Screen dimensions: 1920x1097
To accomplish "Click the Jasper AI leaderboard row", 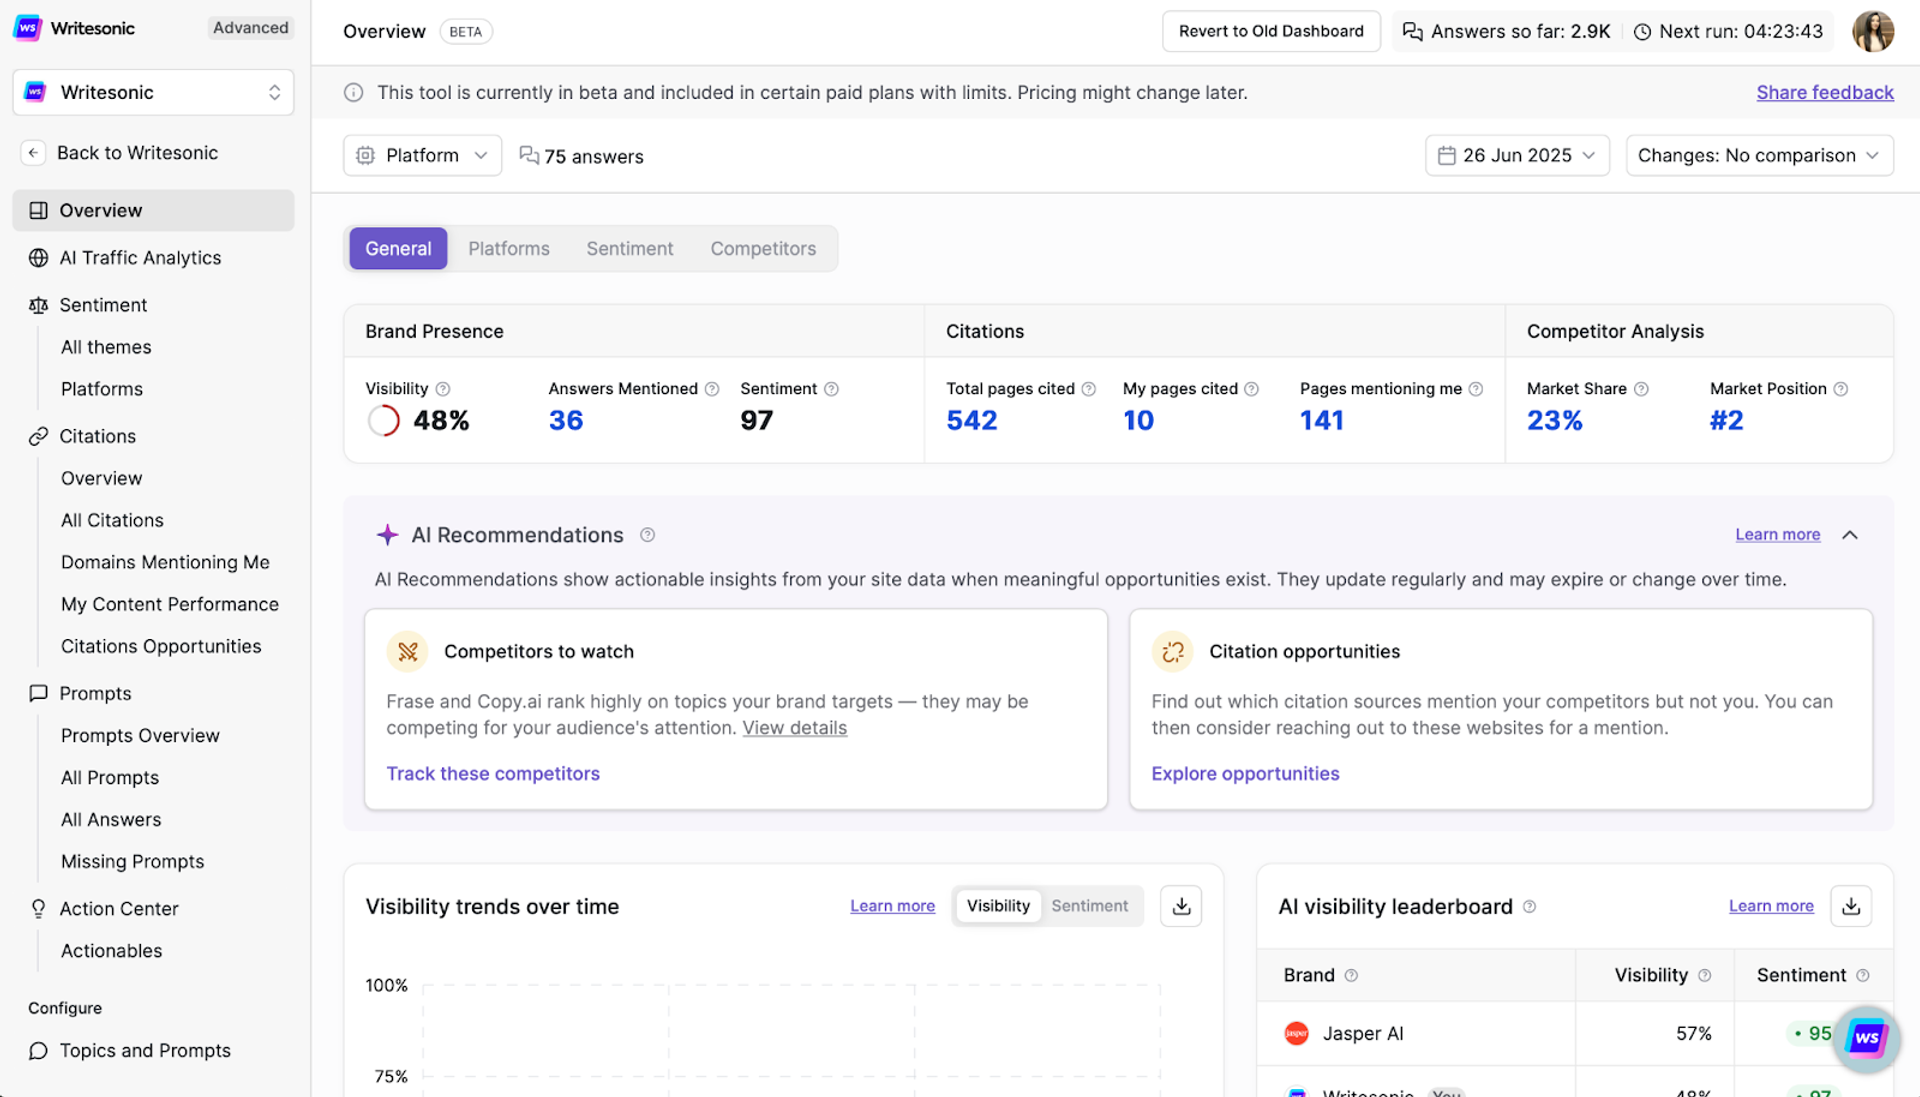I will pyautogui.click(x=1575, y=1034).
